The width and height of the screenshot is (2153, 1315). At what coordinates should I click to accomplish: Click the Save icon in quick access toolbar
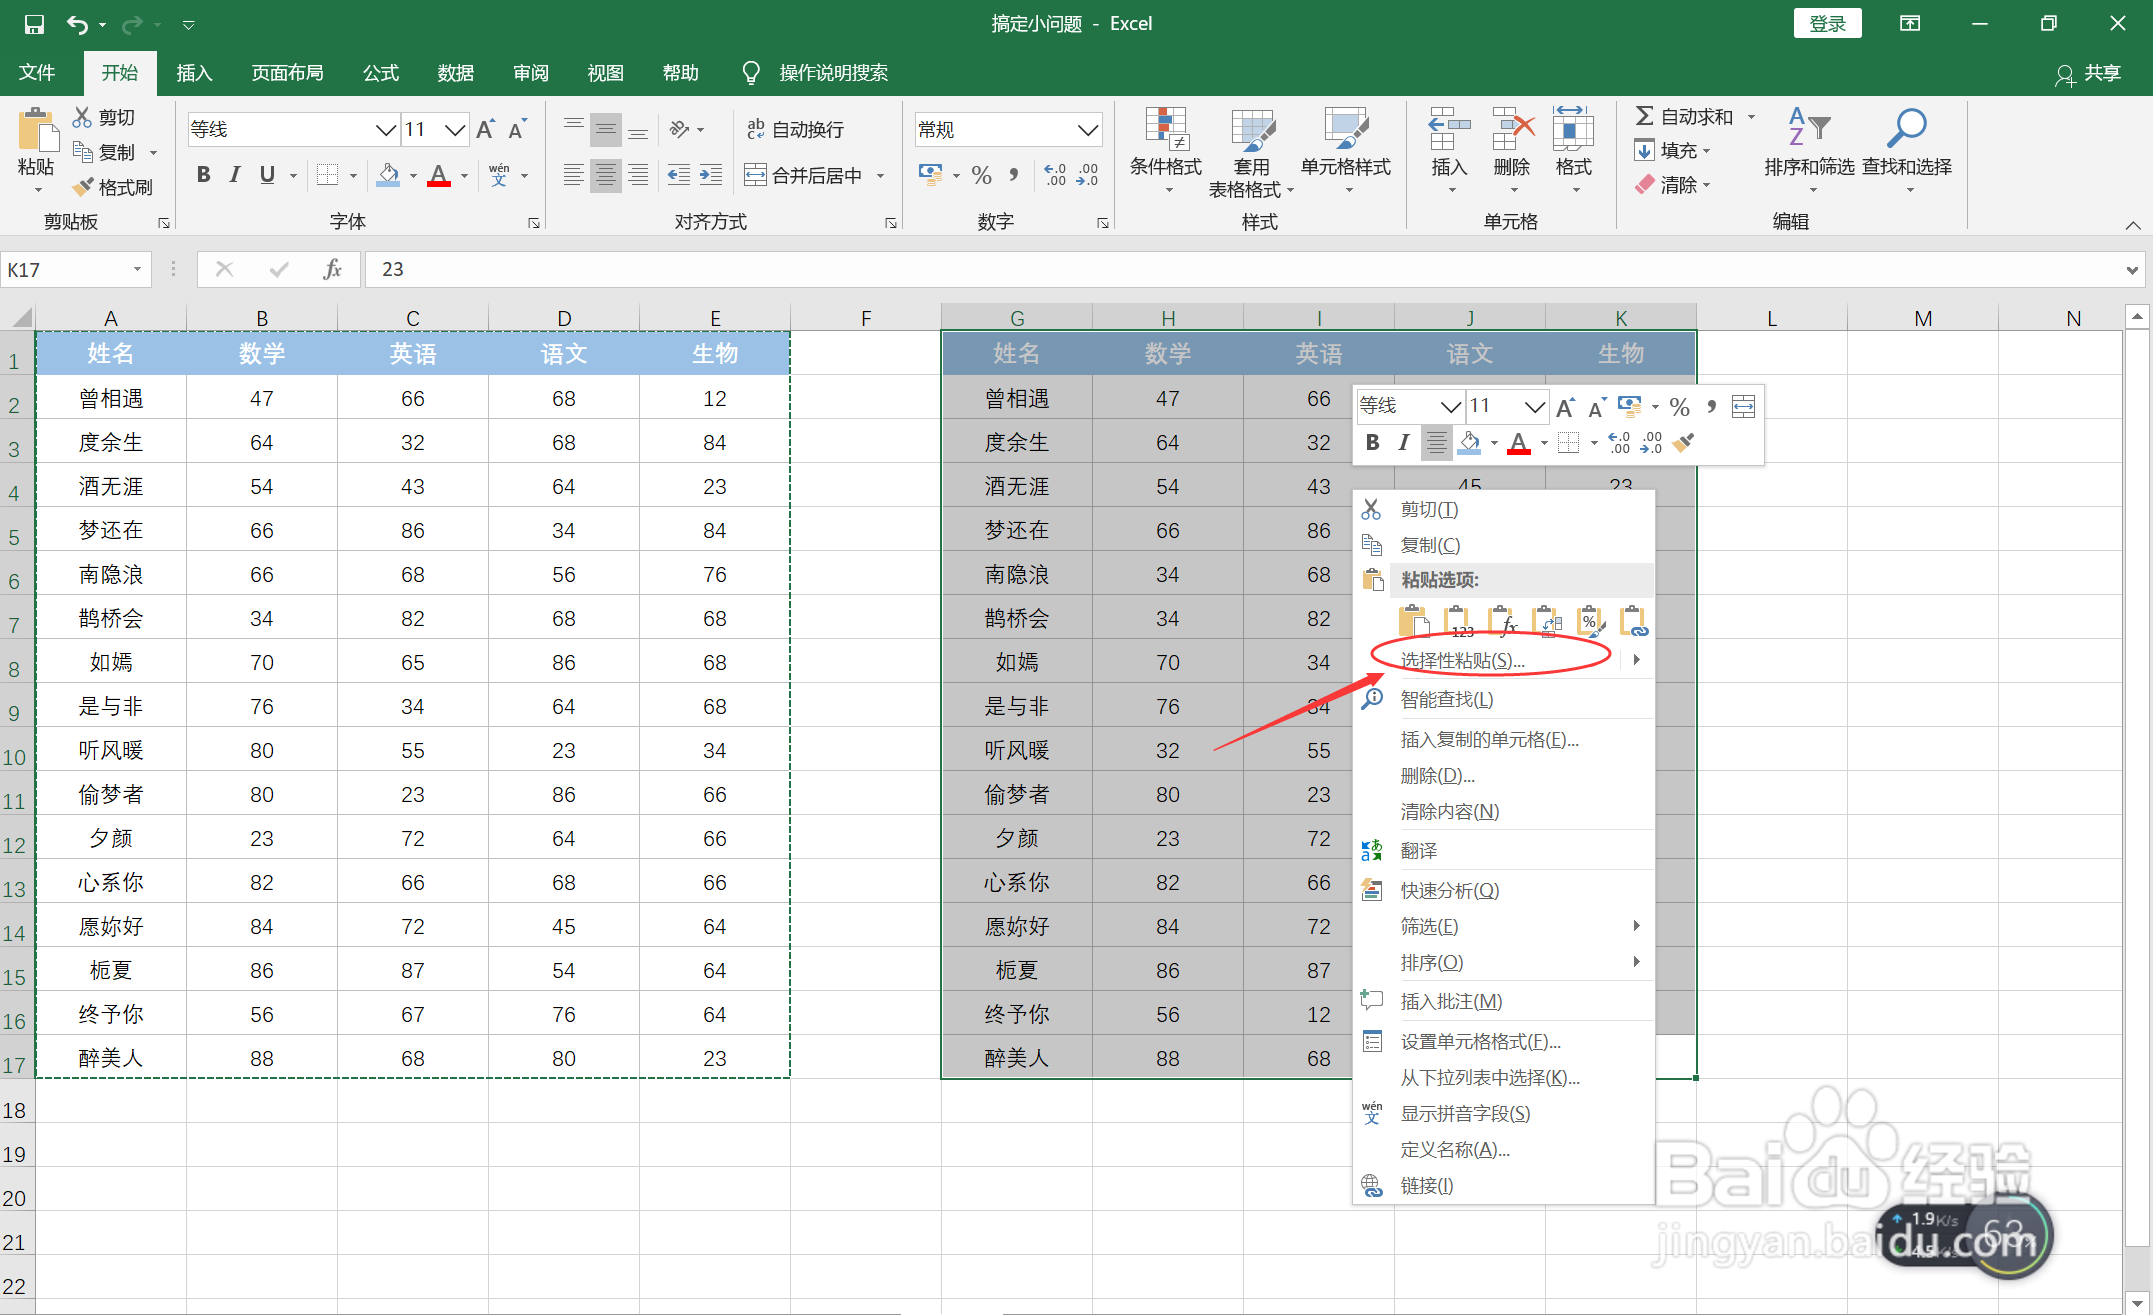coord(33,24)
